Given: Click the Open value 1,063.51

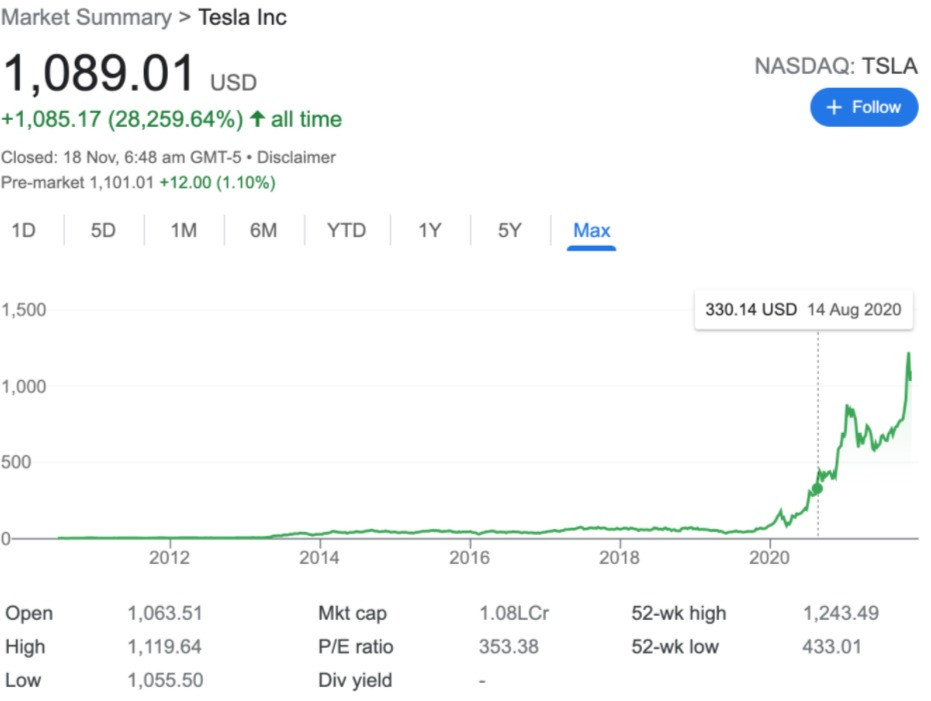Looking at the screenshot, I should pos(165,613).
